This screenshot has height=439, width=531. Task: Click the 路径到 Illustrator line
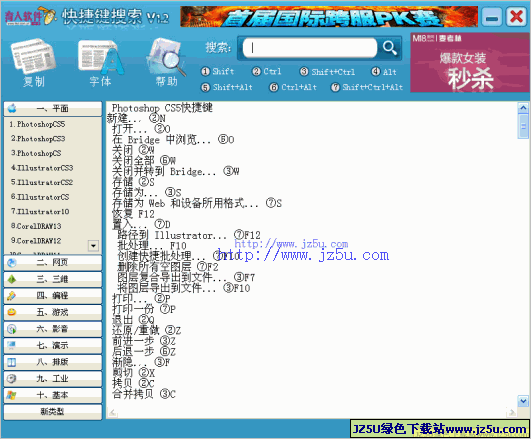click(x=189, y=235)
